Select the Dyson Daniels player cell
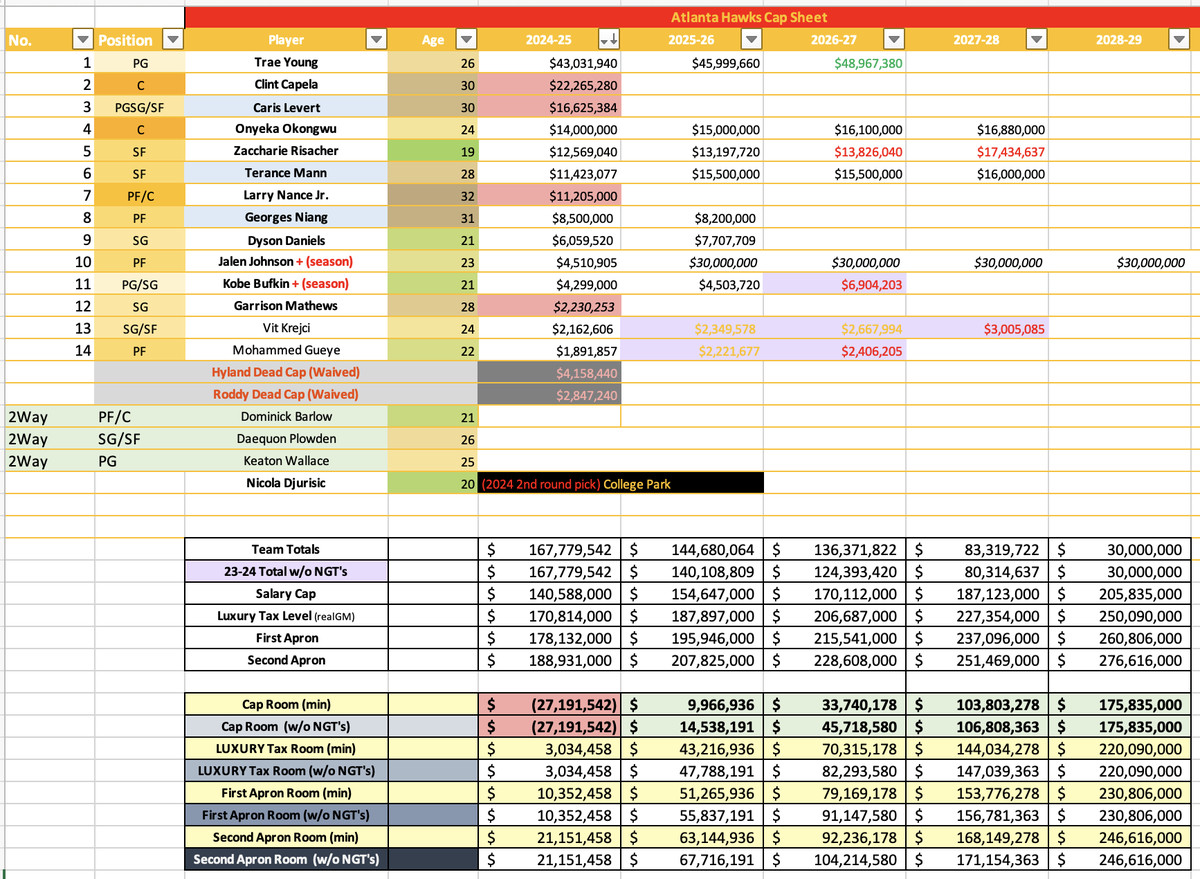The width and height of the screenshot is (1200, 879). (x=286, y=240)
